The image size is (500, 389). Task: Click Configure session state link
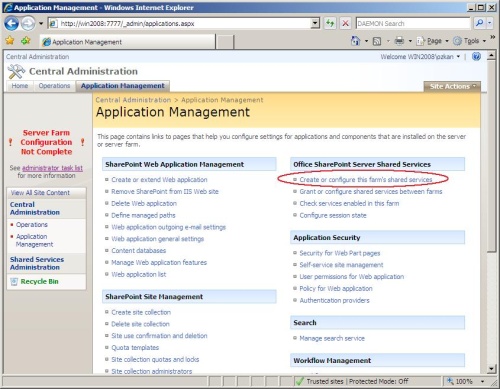333,215
